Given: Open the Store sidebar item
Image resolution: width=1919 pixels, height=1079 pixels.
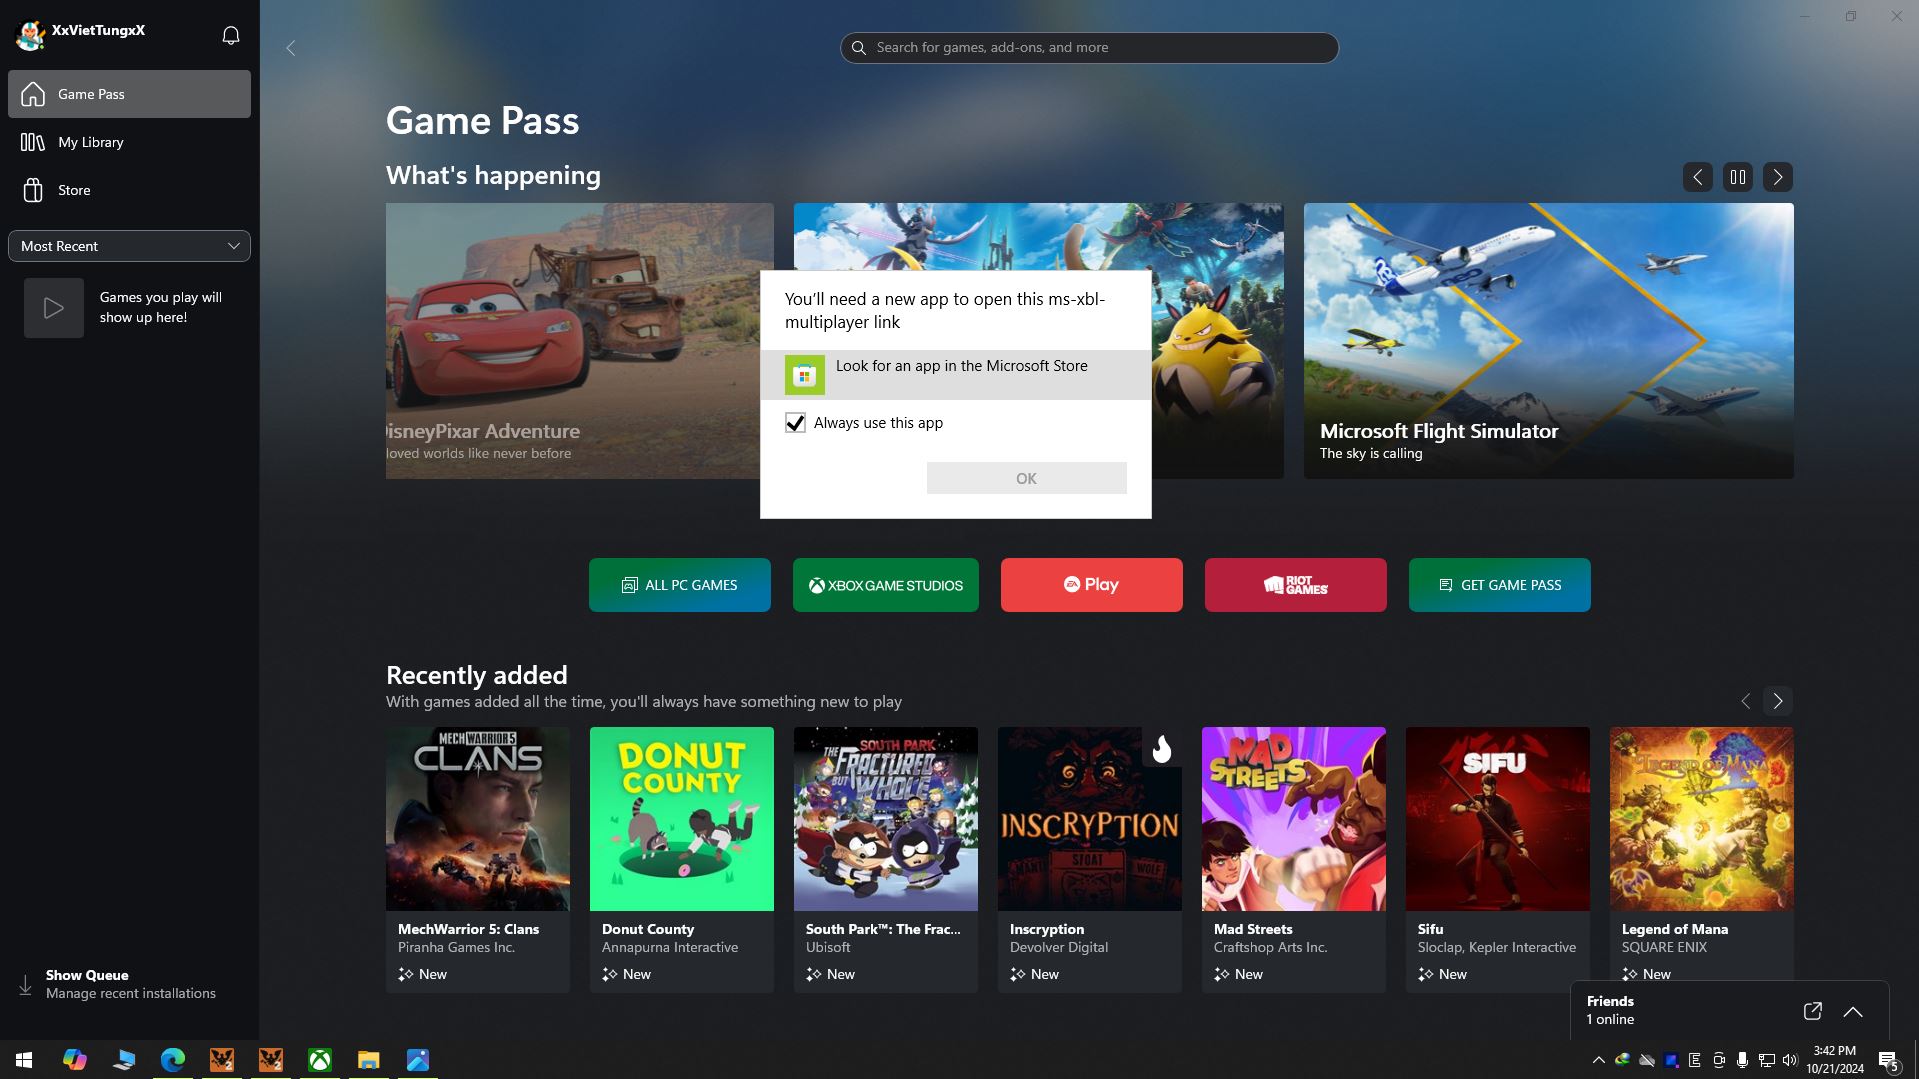Looking at the screenshot, I should pyautogui.click(x=74, y=190).
